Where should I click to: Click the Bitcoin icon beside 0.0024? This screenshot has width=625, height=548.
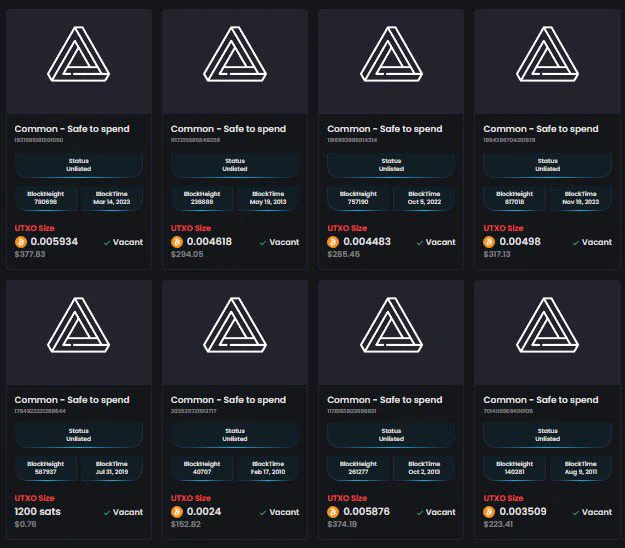coord(177,512)
